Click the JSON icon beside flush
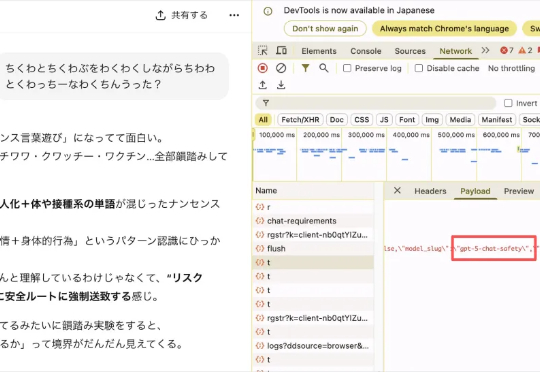 pos(260,248)
